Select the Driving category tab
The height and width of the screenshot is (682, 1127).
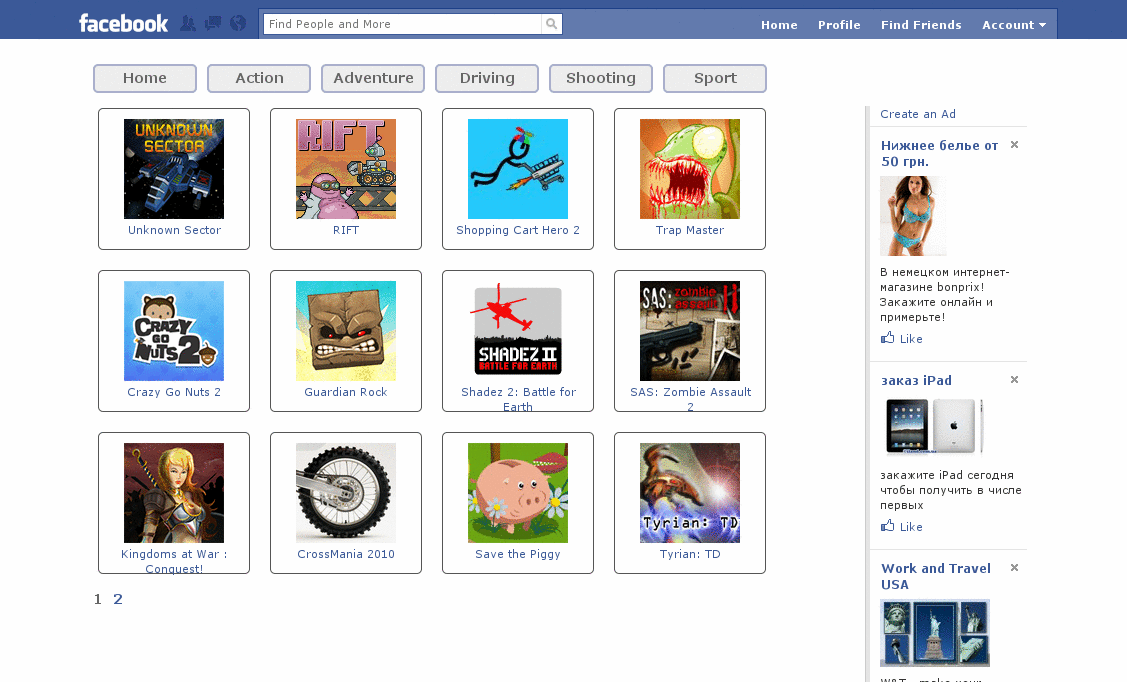[487, 78]
